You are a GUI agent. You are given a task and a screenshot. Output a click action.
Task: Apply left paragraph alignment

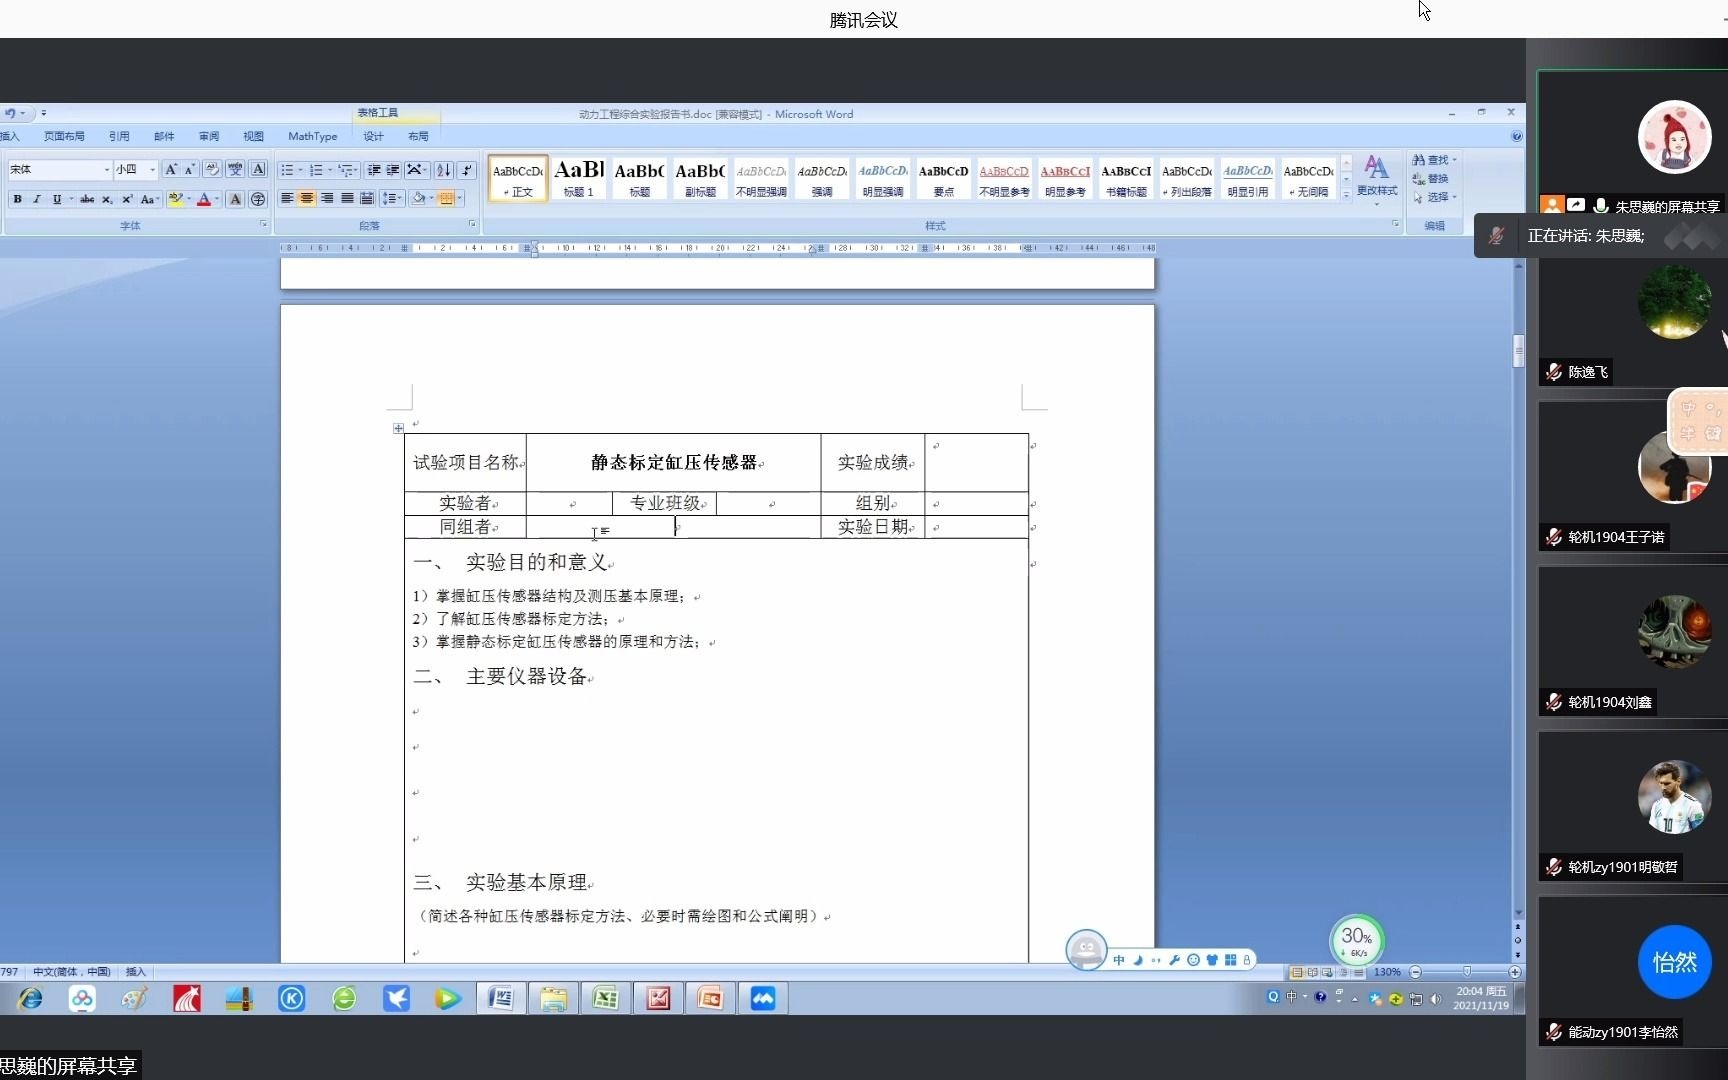287,198
